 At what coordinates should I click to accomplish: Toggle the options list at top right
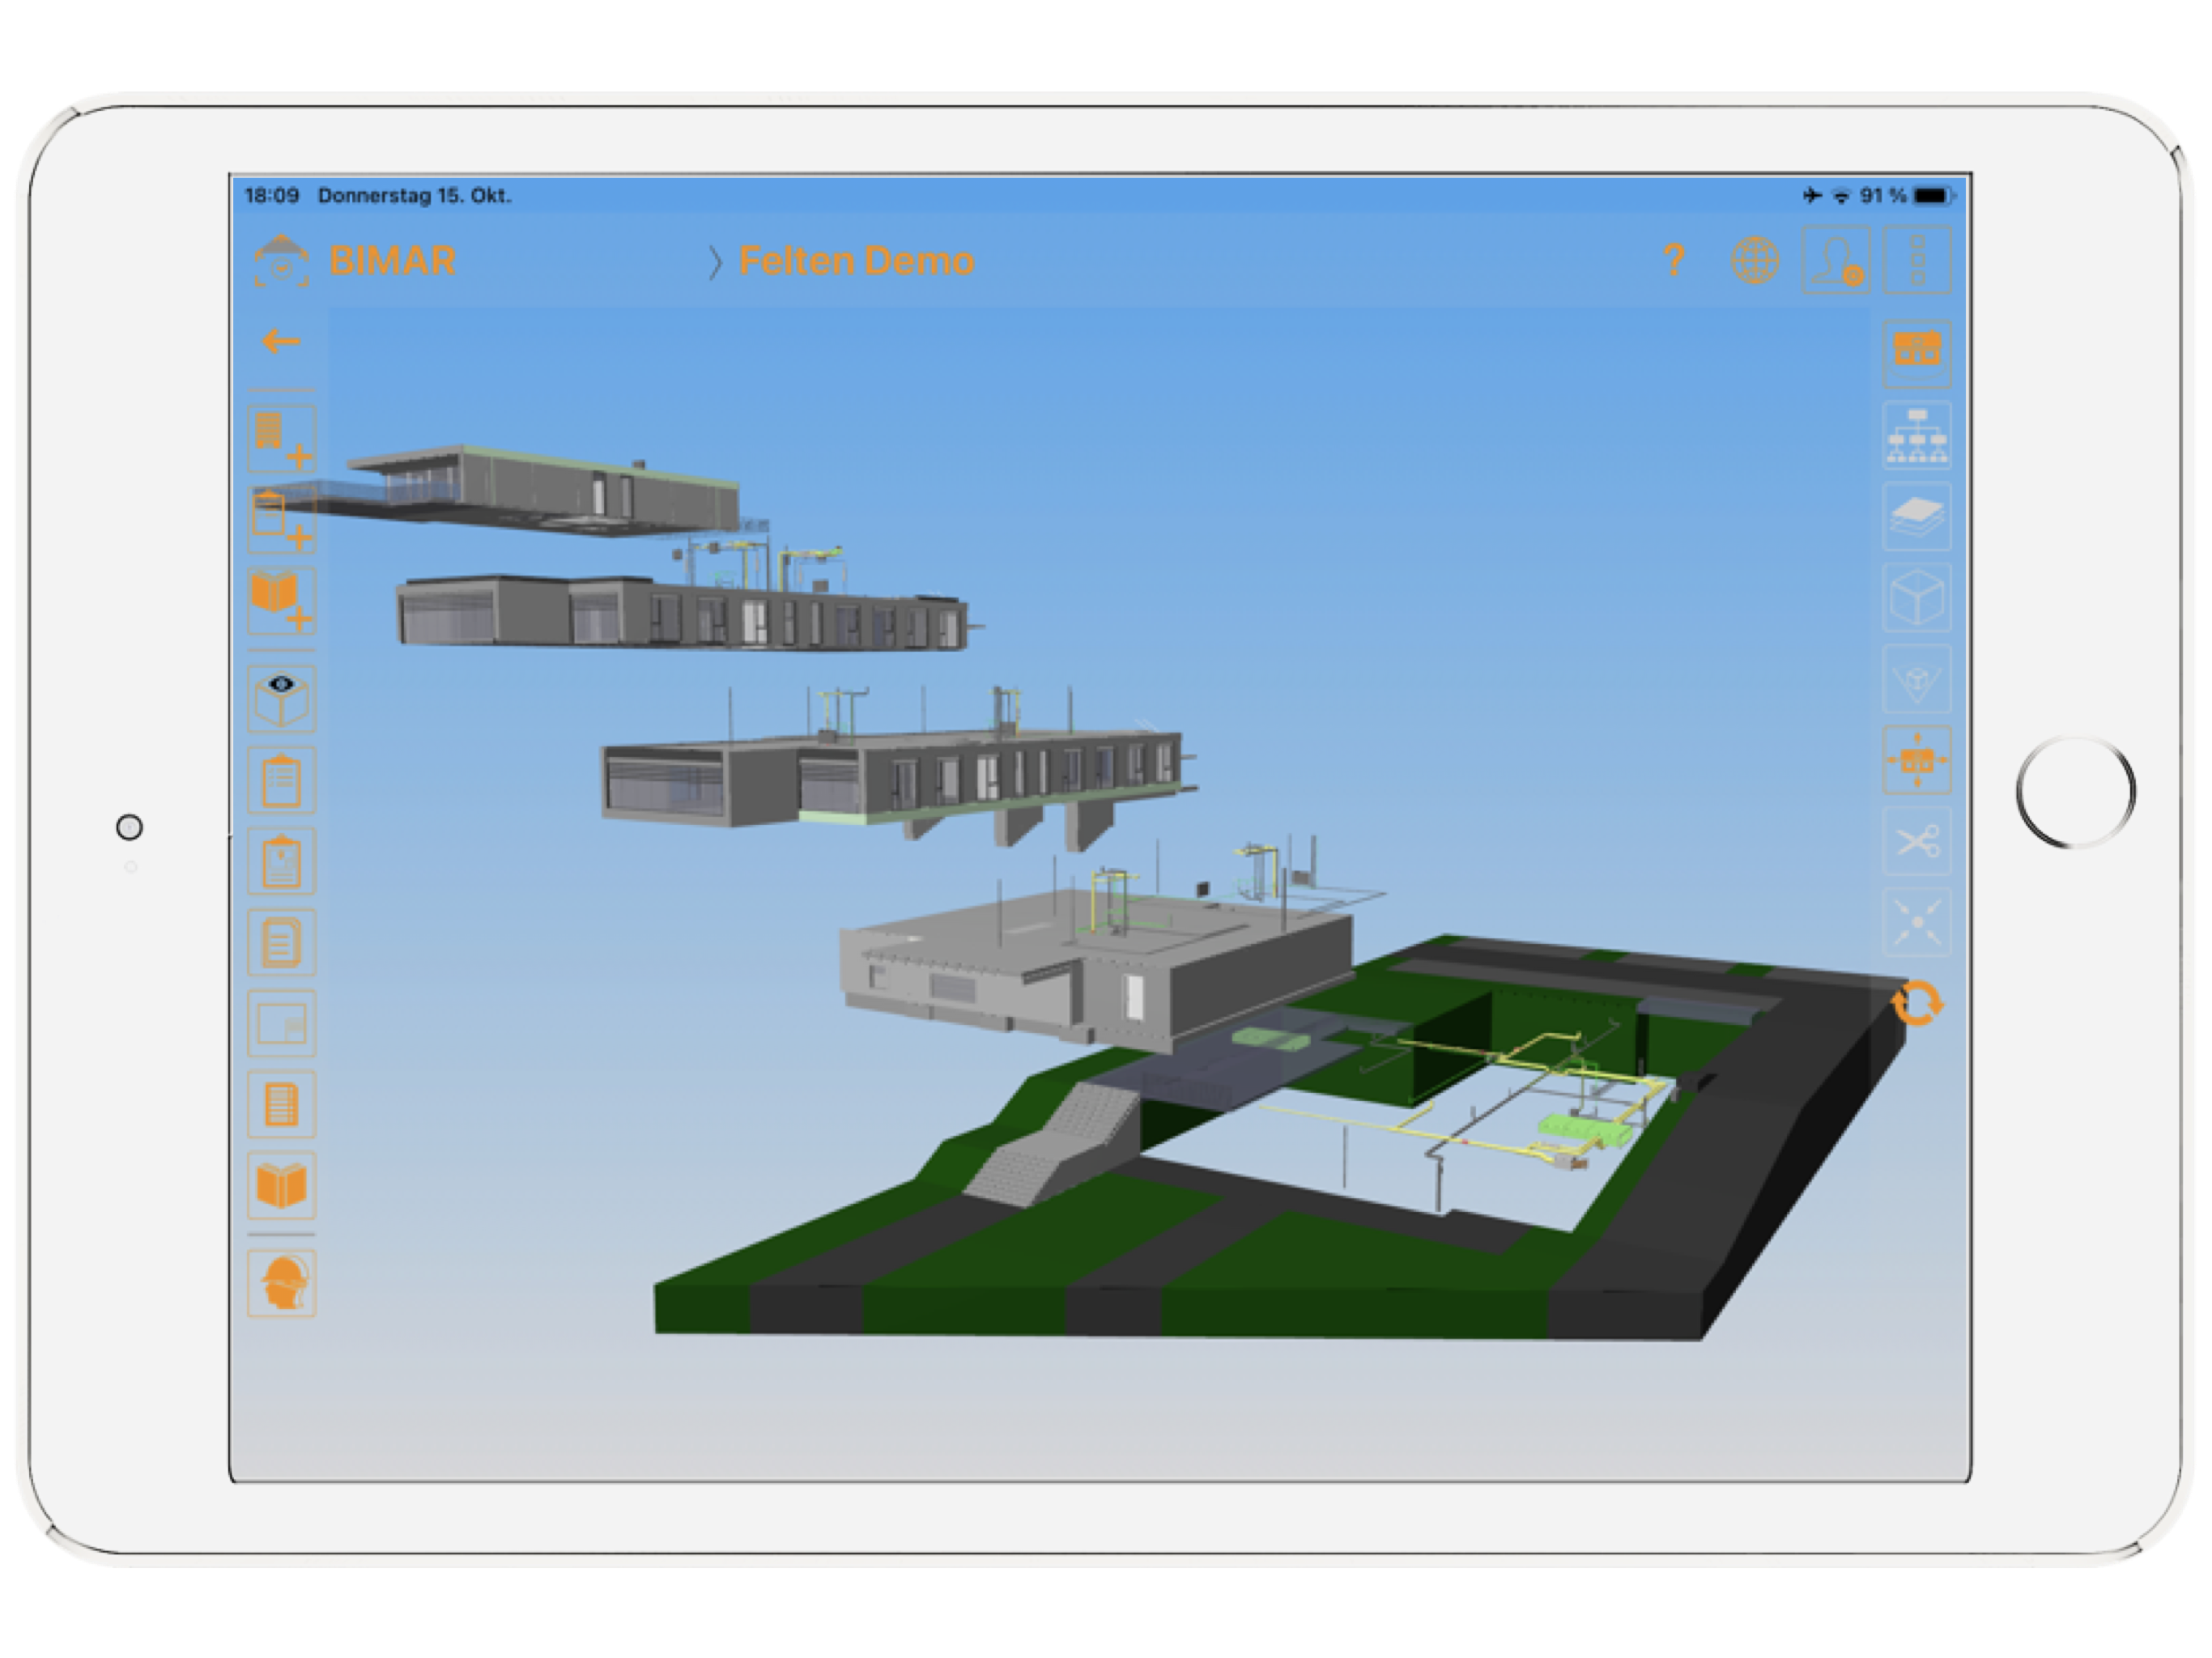pos(1917,258)
